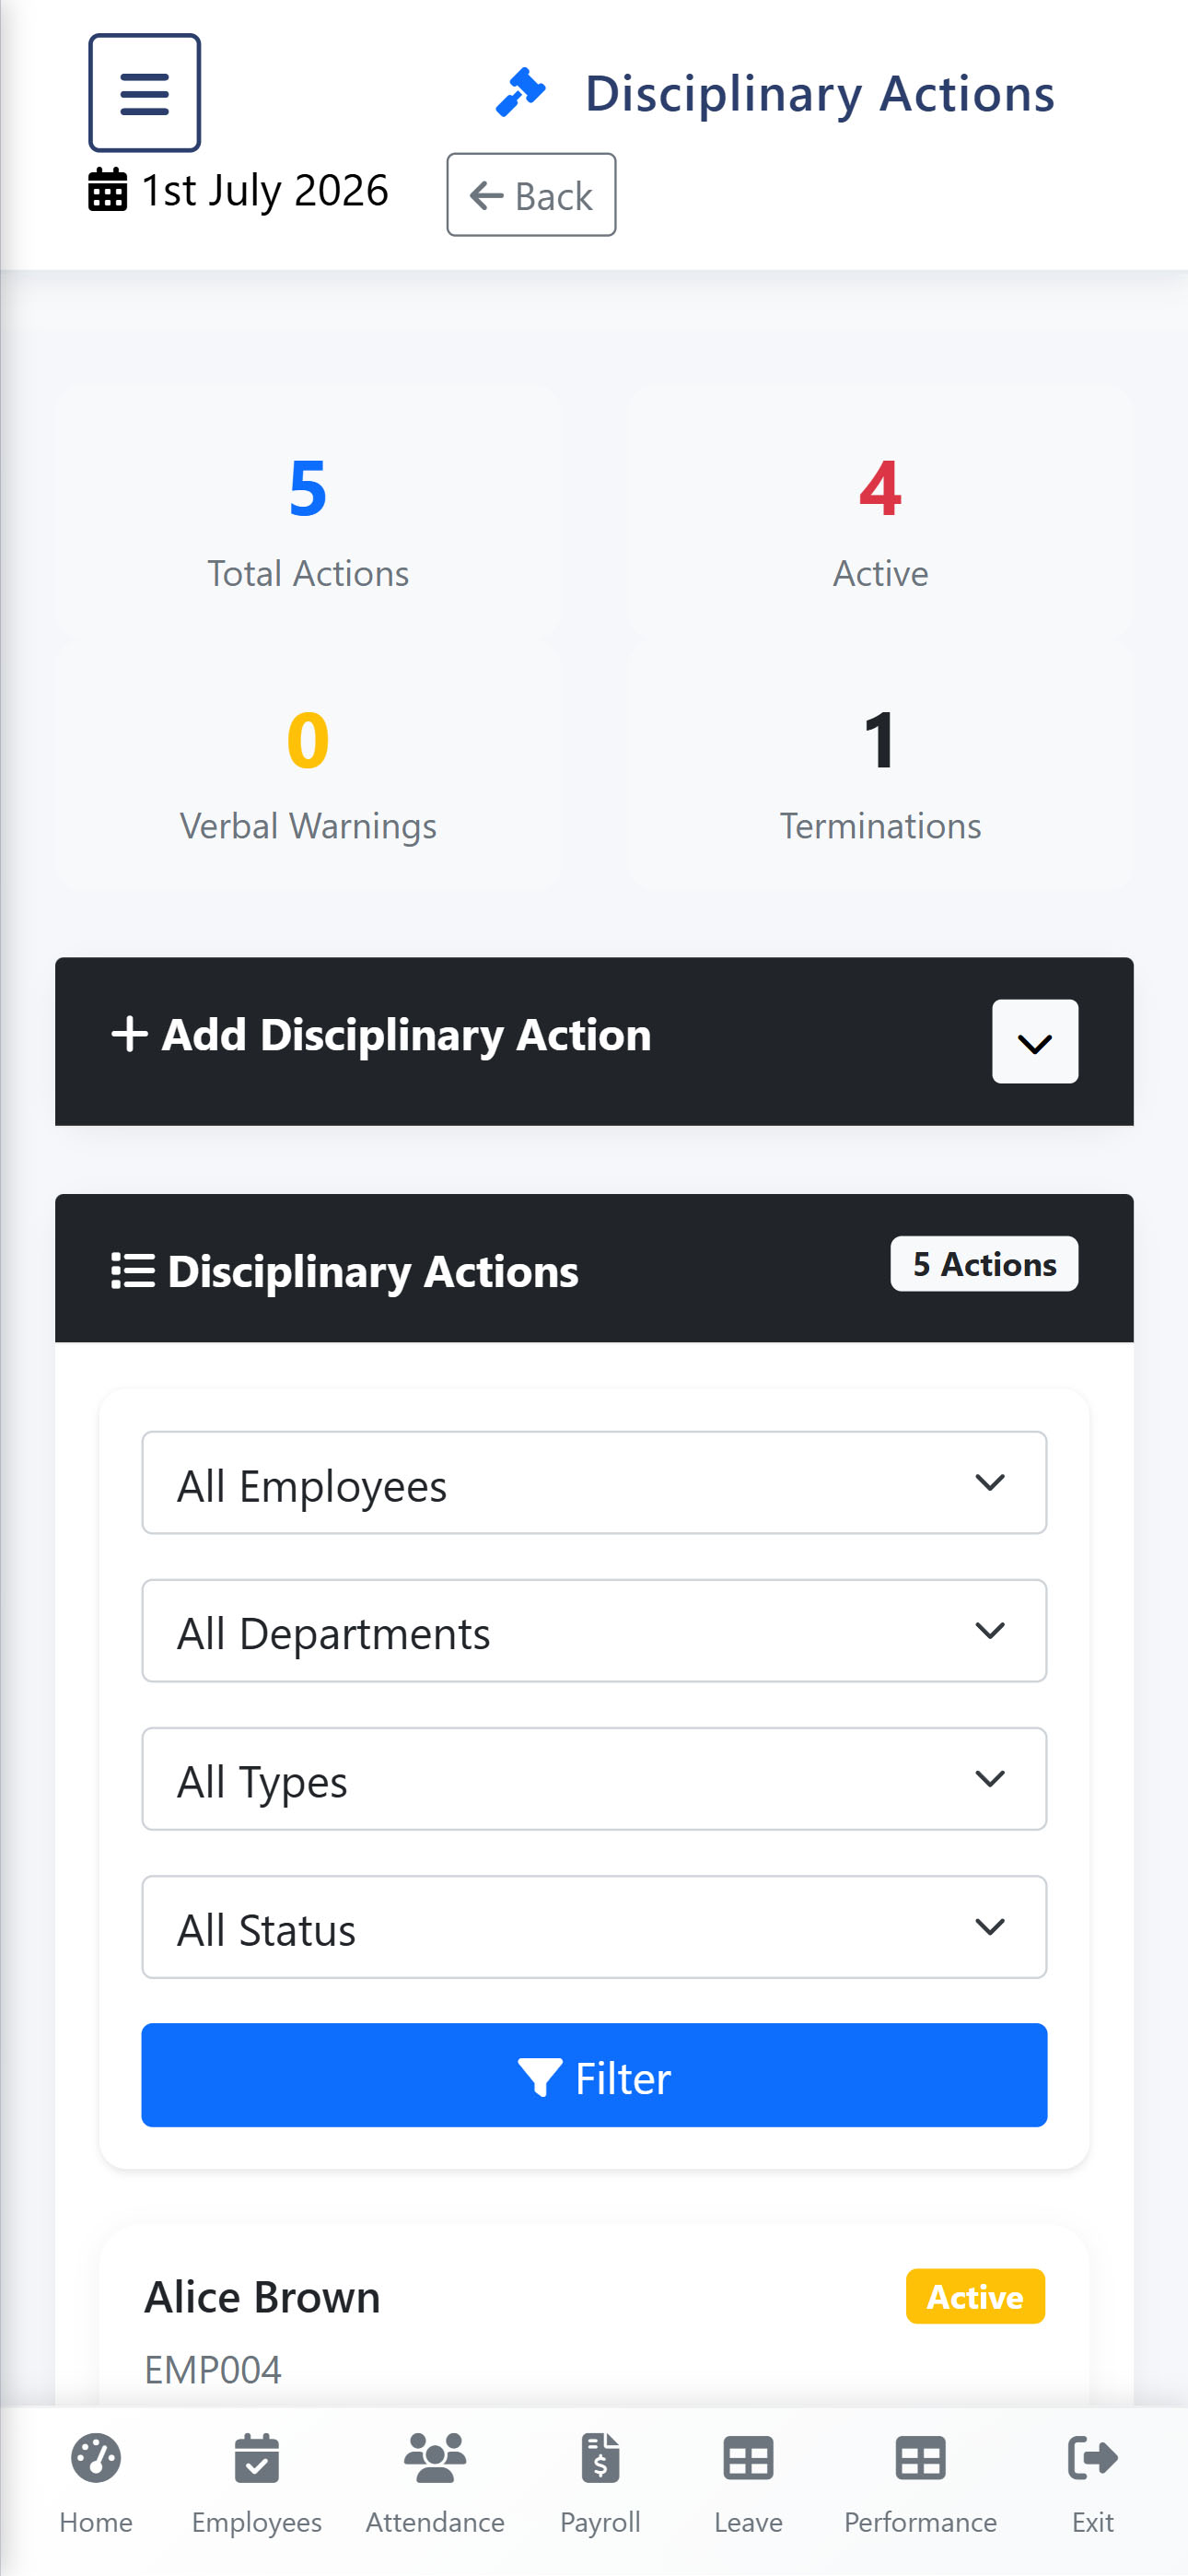Click the gavel icon by the title
1188x2576 pixels.
tap(521, 93)
